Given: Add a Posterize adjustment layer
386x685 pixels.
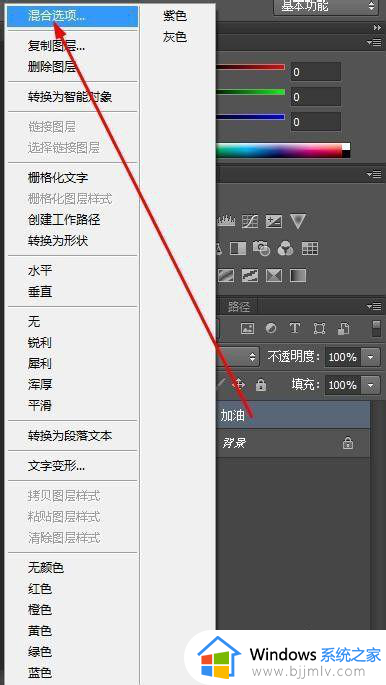Looking at the screenshot, I should tap(226, 276).
